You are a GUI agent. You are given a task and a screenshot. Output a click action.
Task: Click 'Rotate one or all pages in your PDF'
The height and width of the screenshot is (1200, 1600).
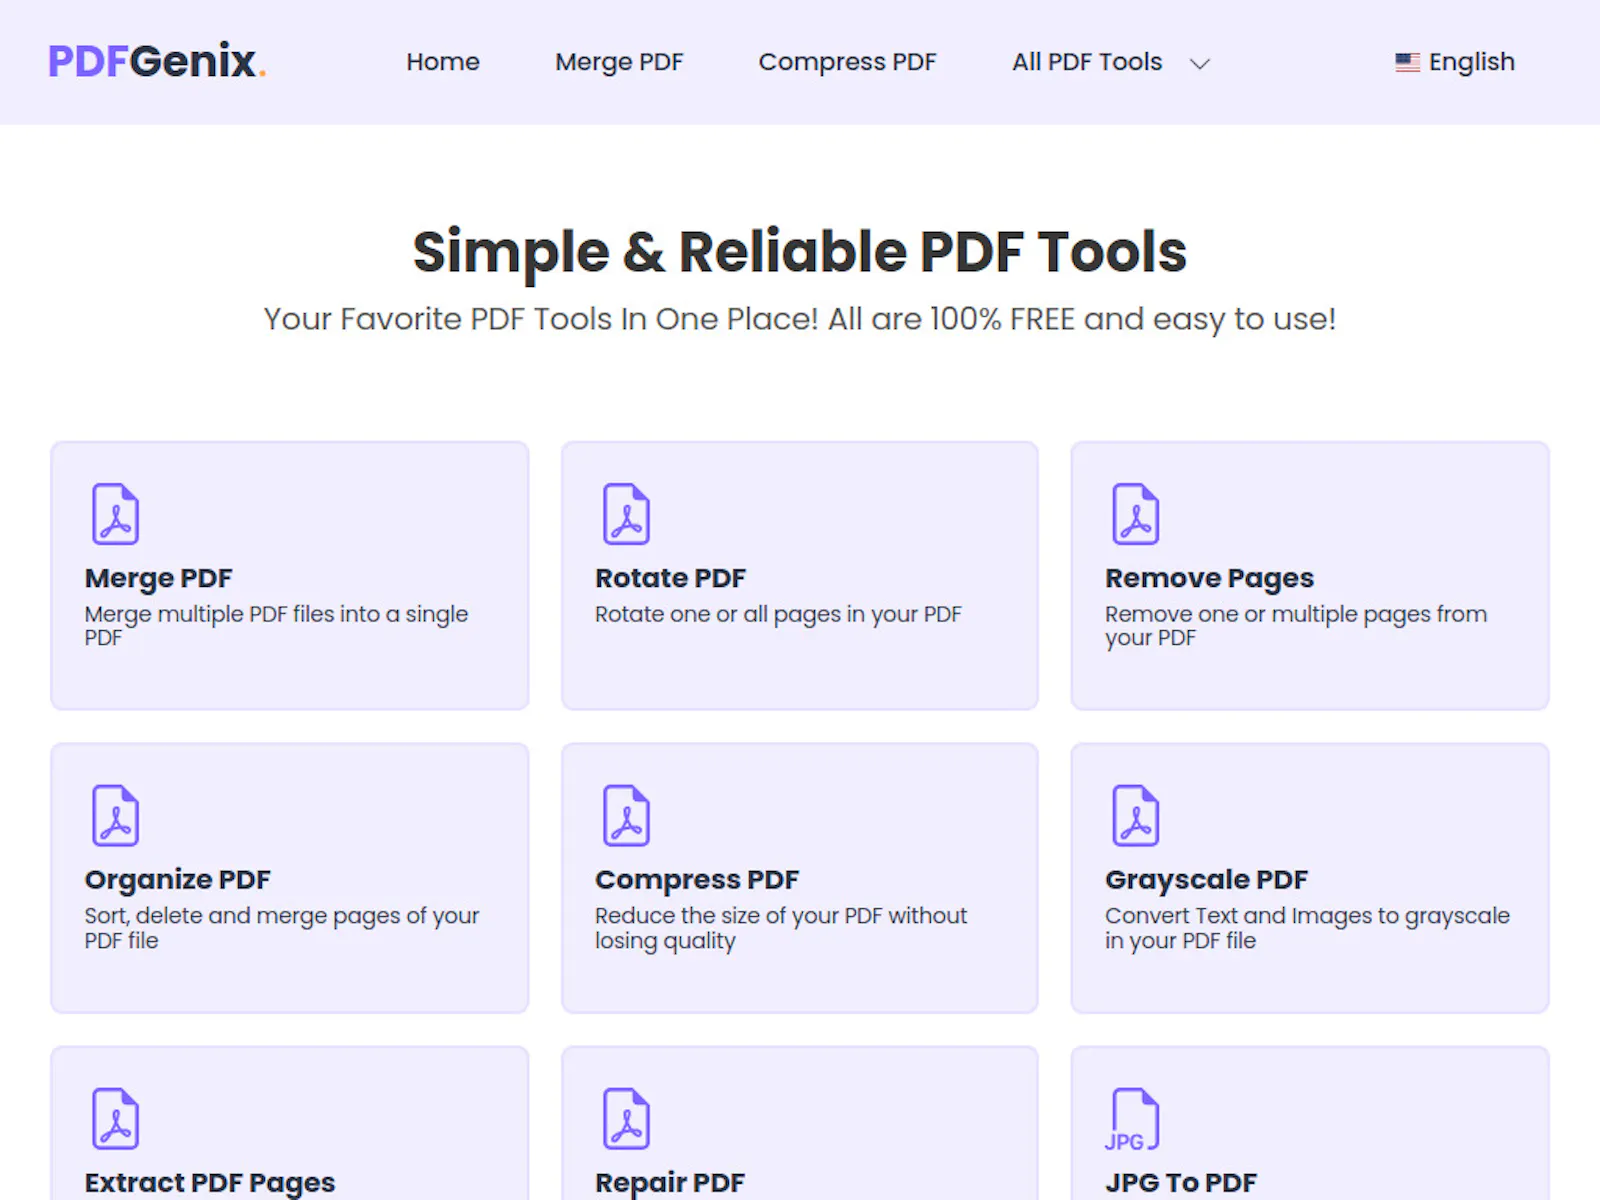[x=778, y=614]
